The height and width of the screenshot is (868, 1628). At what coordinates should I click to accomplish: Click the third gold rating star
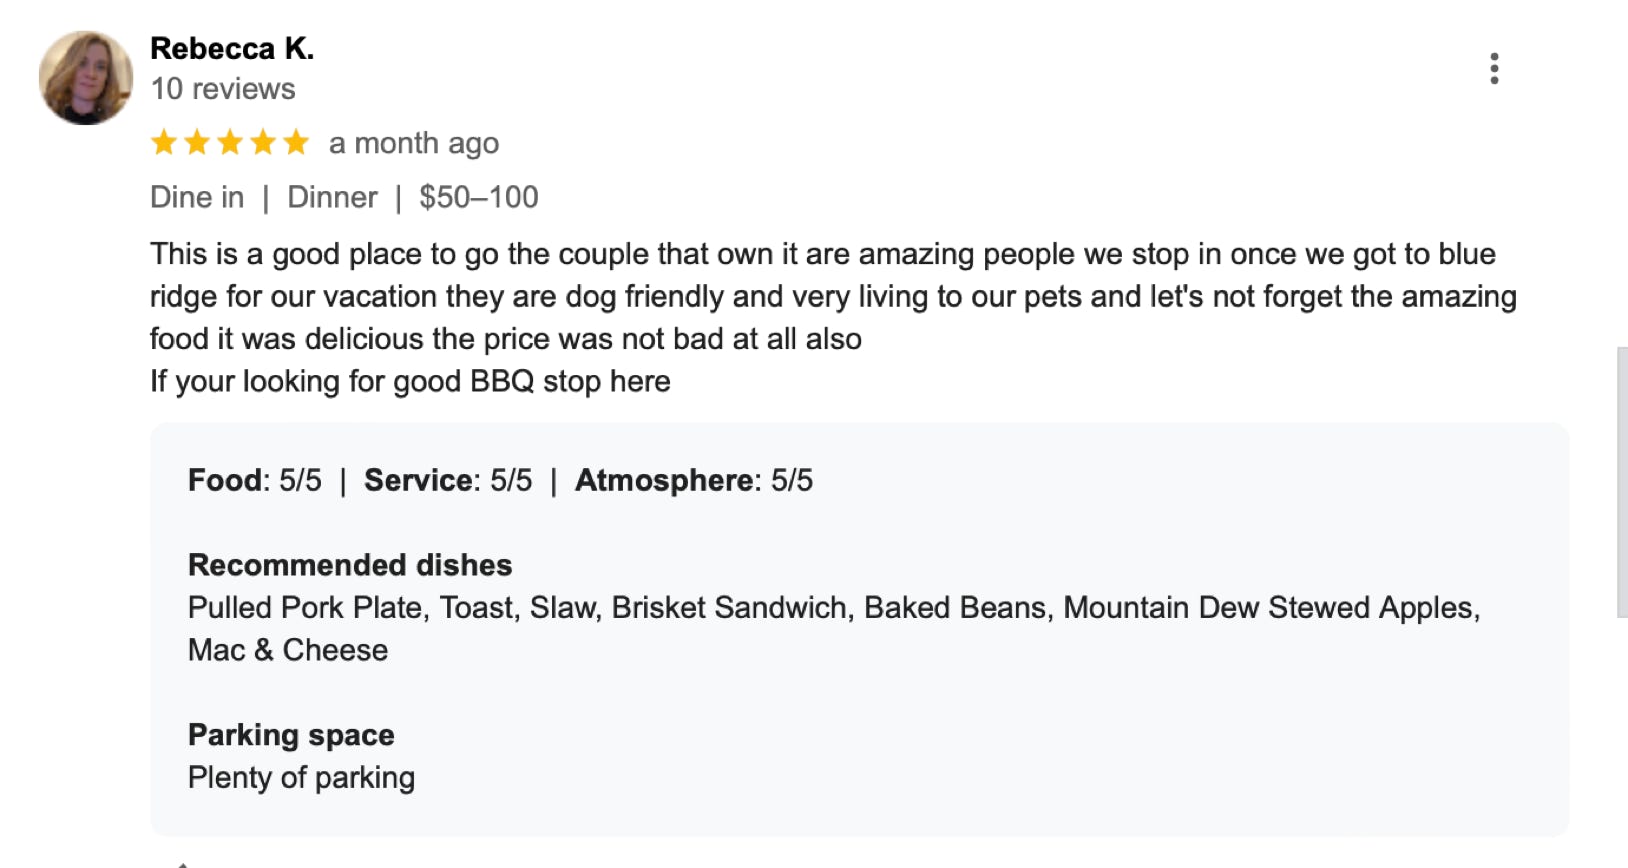coord(230,143)
